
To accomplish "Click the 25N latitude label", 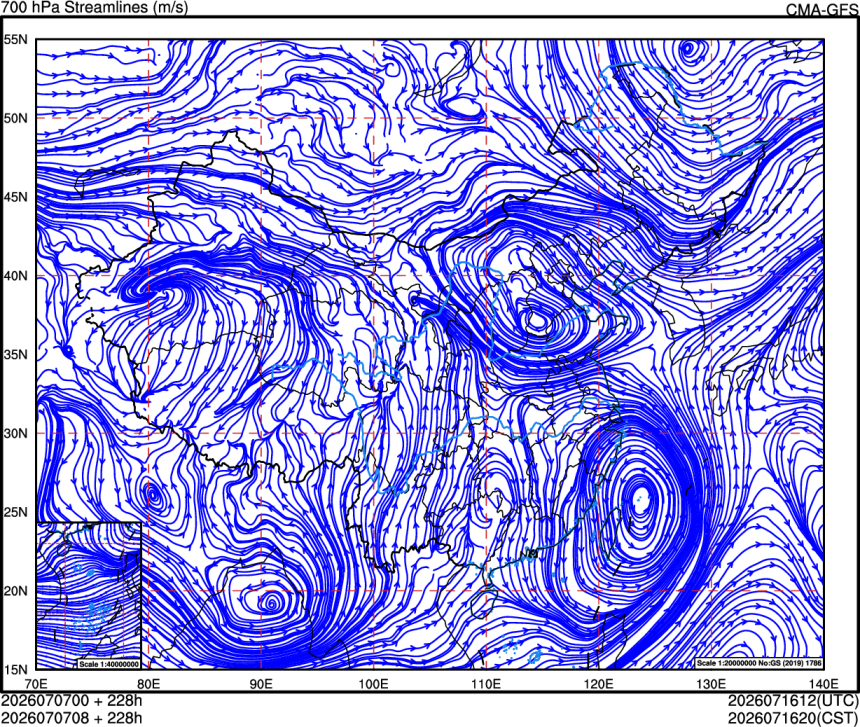I will [15, 512].
